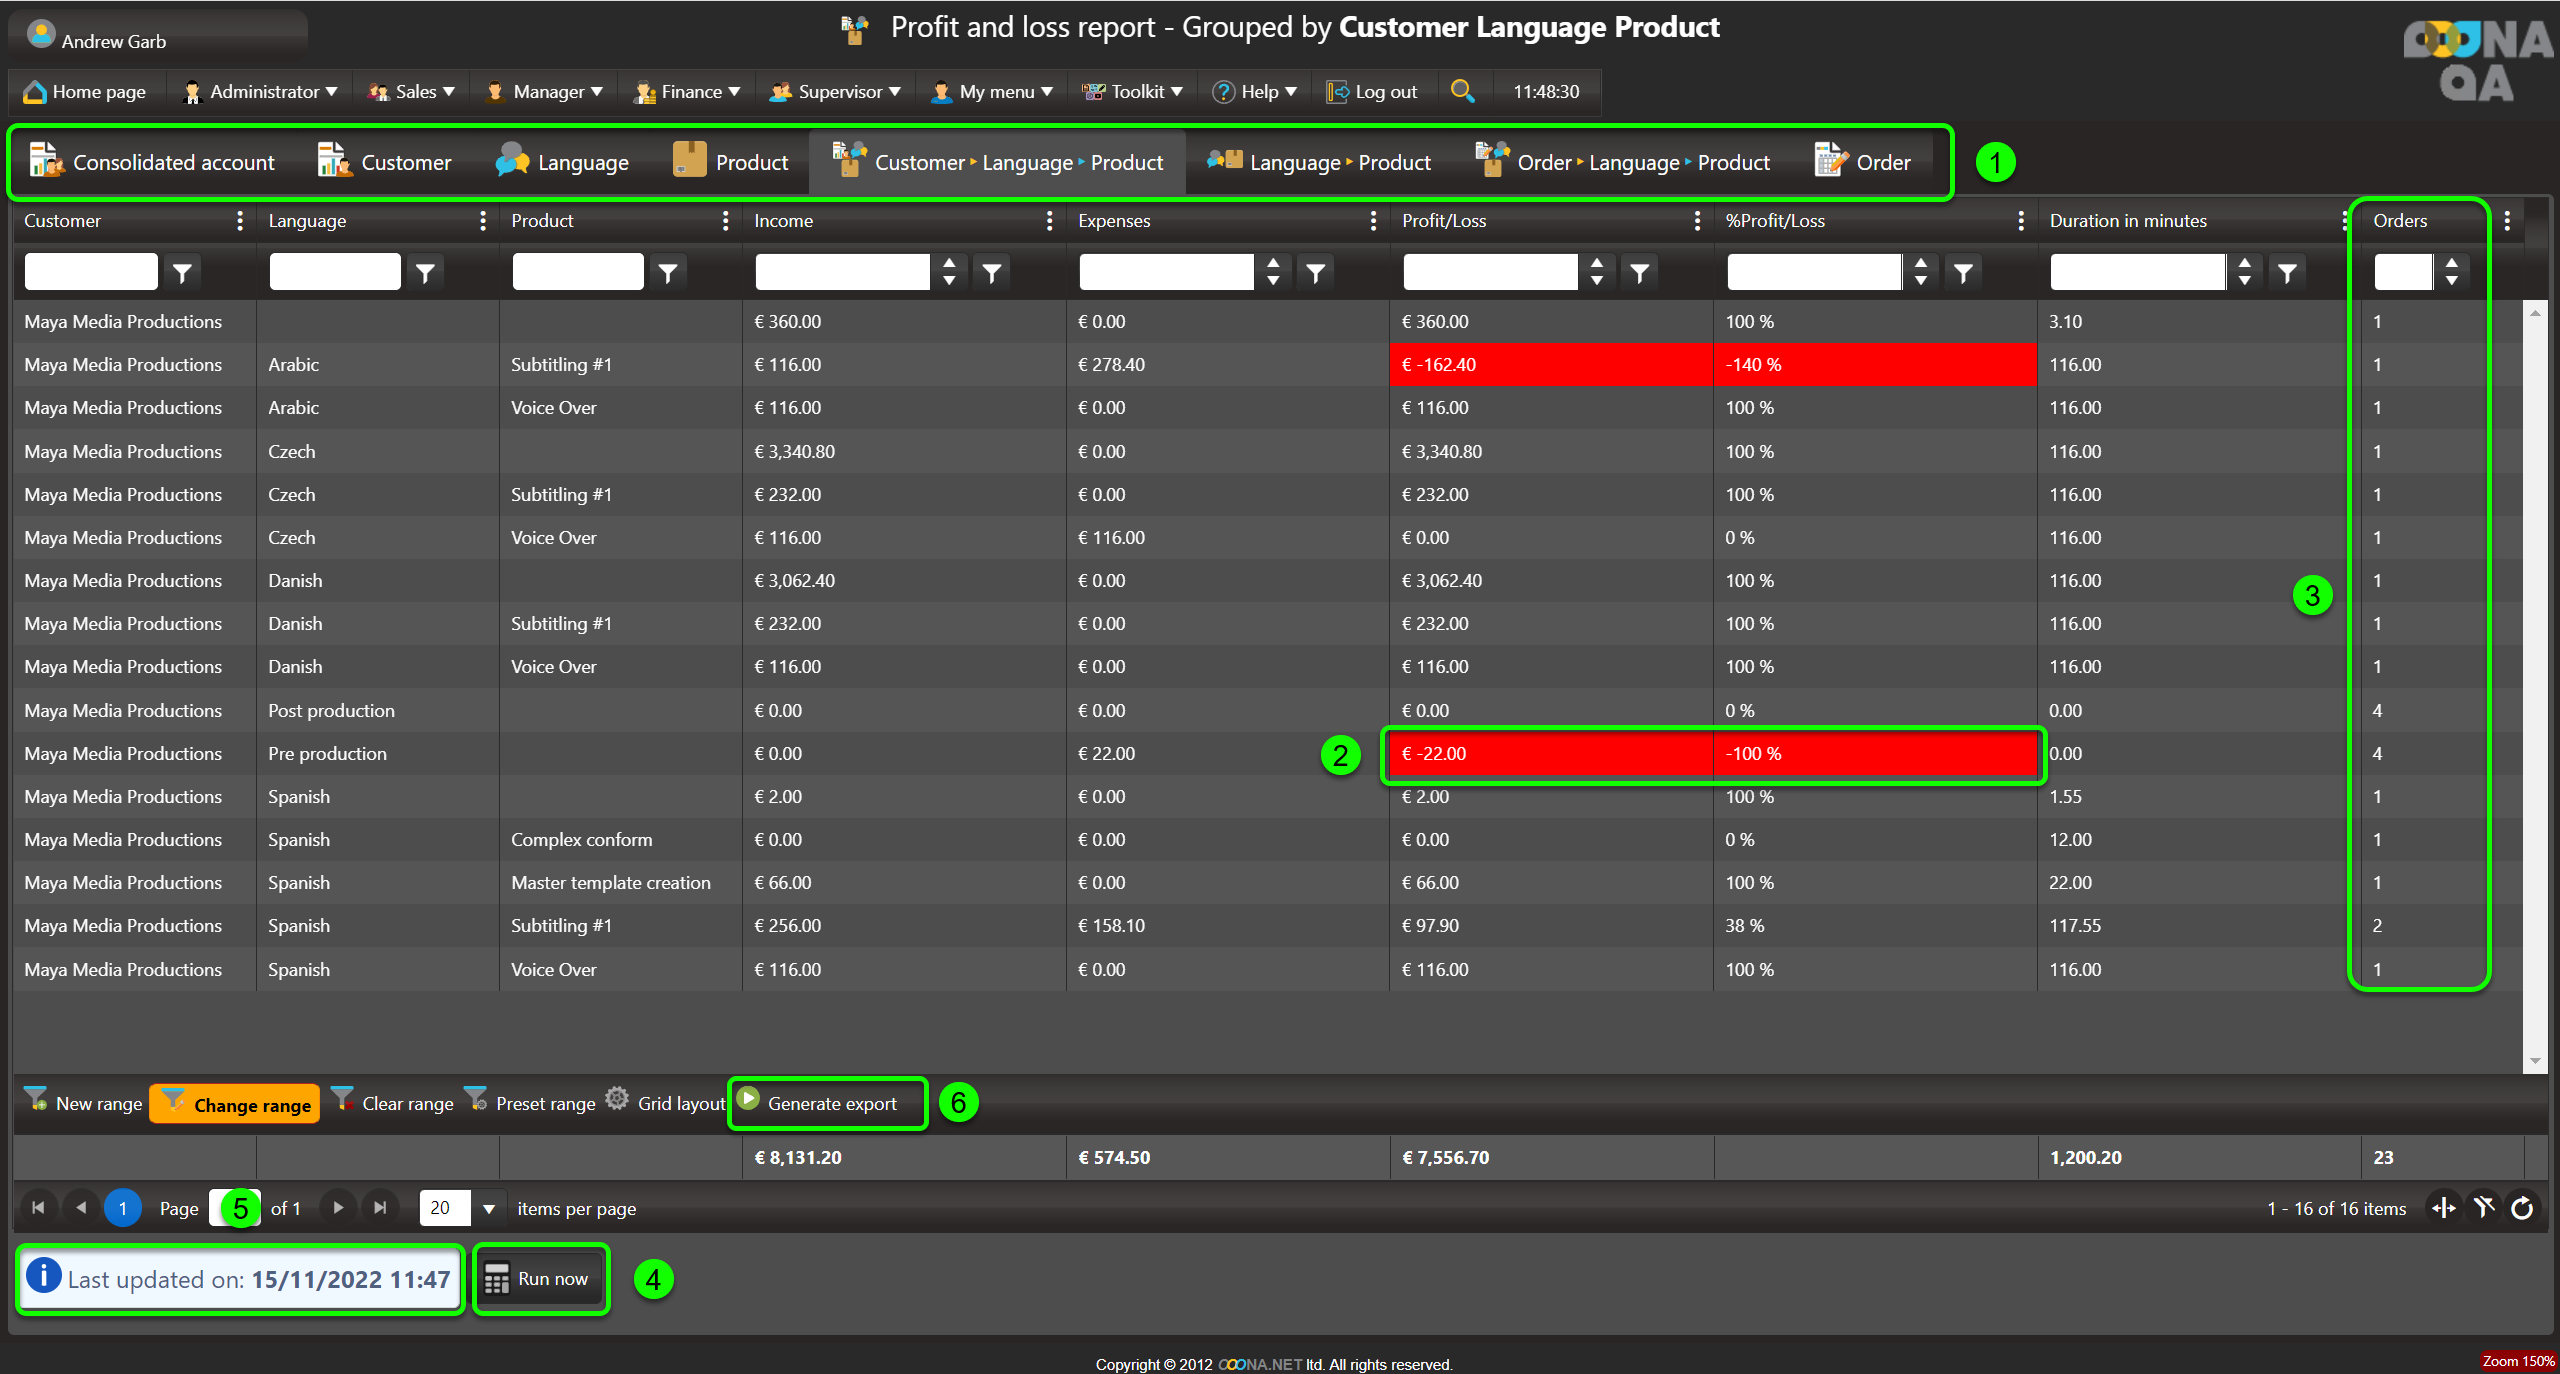Click the refresh icon at grid bottom right
Screen dimensions: 2560x1374
pos(2522,1208)
